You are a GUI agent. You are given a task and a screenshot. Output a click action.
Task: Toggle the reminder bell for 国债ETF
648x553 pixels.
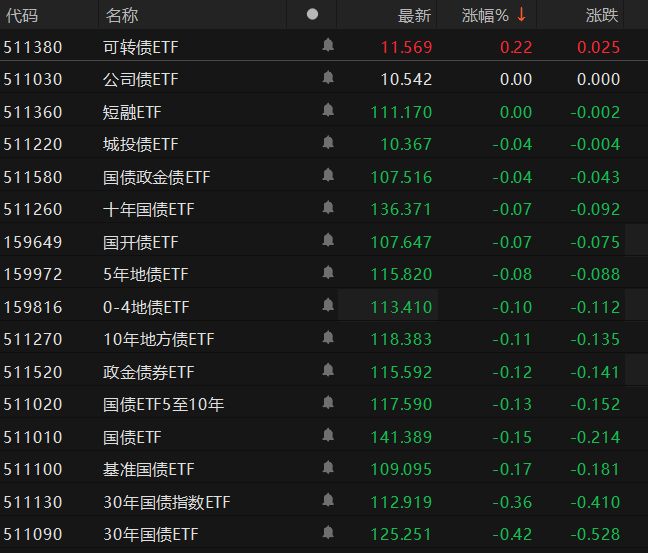[x=328, y=436]
